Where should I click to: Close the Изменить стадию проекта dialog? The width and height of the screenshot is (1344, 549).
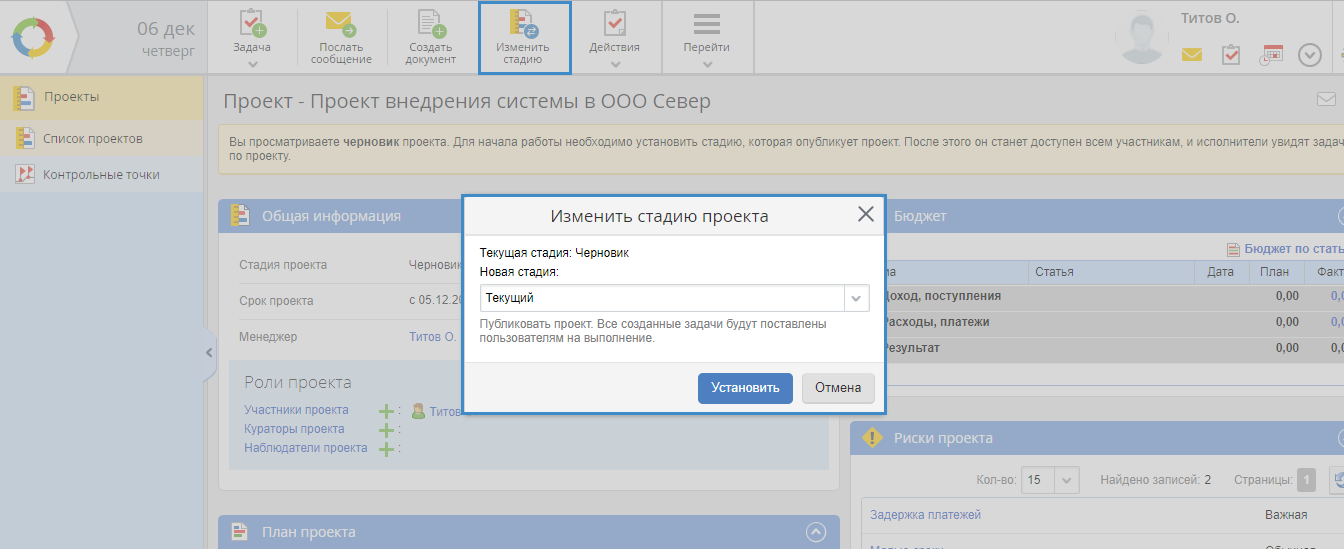coord(866,215)
